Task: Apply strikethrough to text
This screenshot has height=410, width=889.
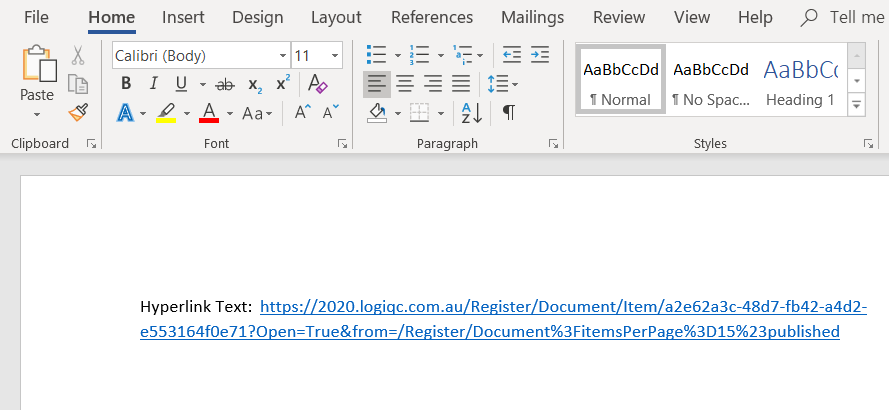Action: coord(225,84)
